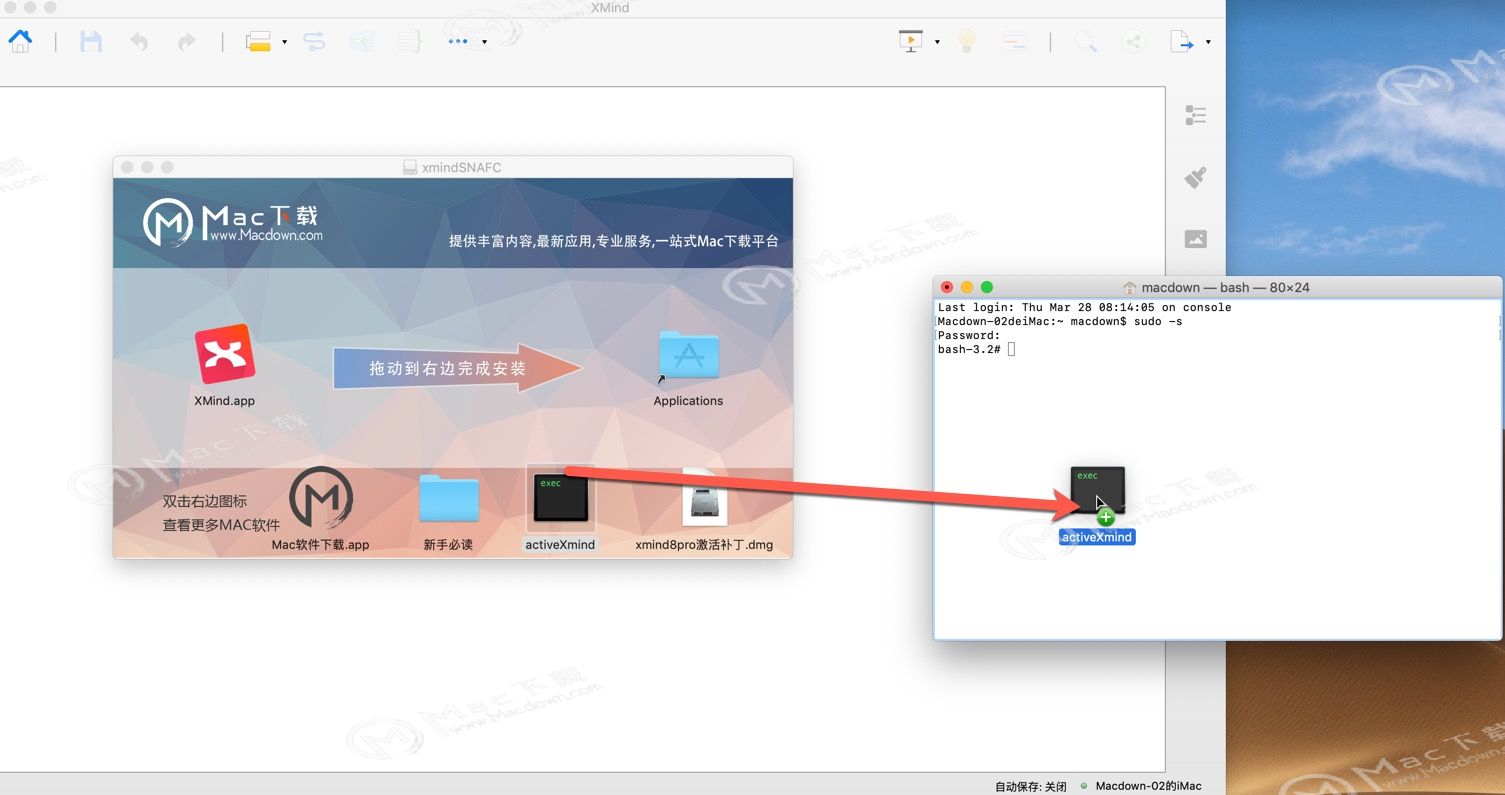Open the topic insert dropdown arrow

tap(285, 42)
